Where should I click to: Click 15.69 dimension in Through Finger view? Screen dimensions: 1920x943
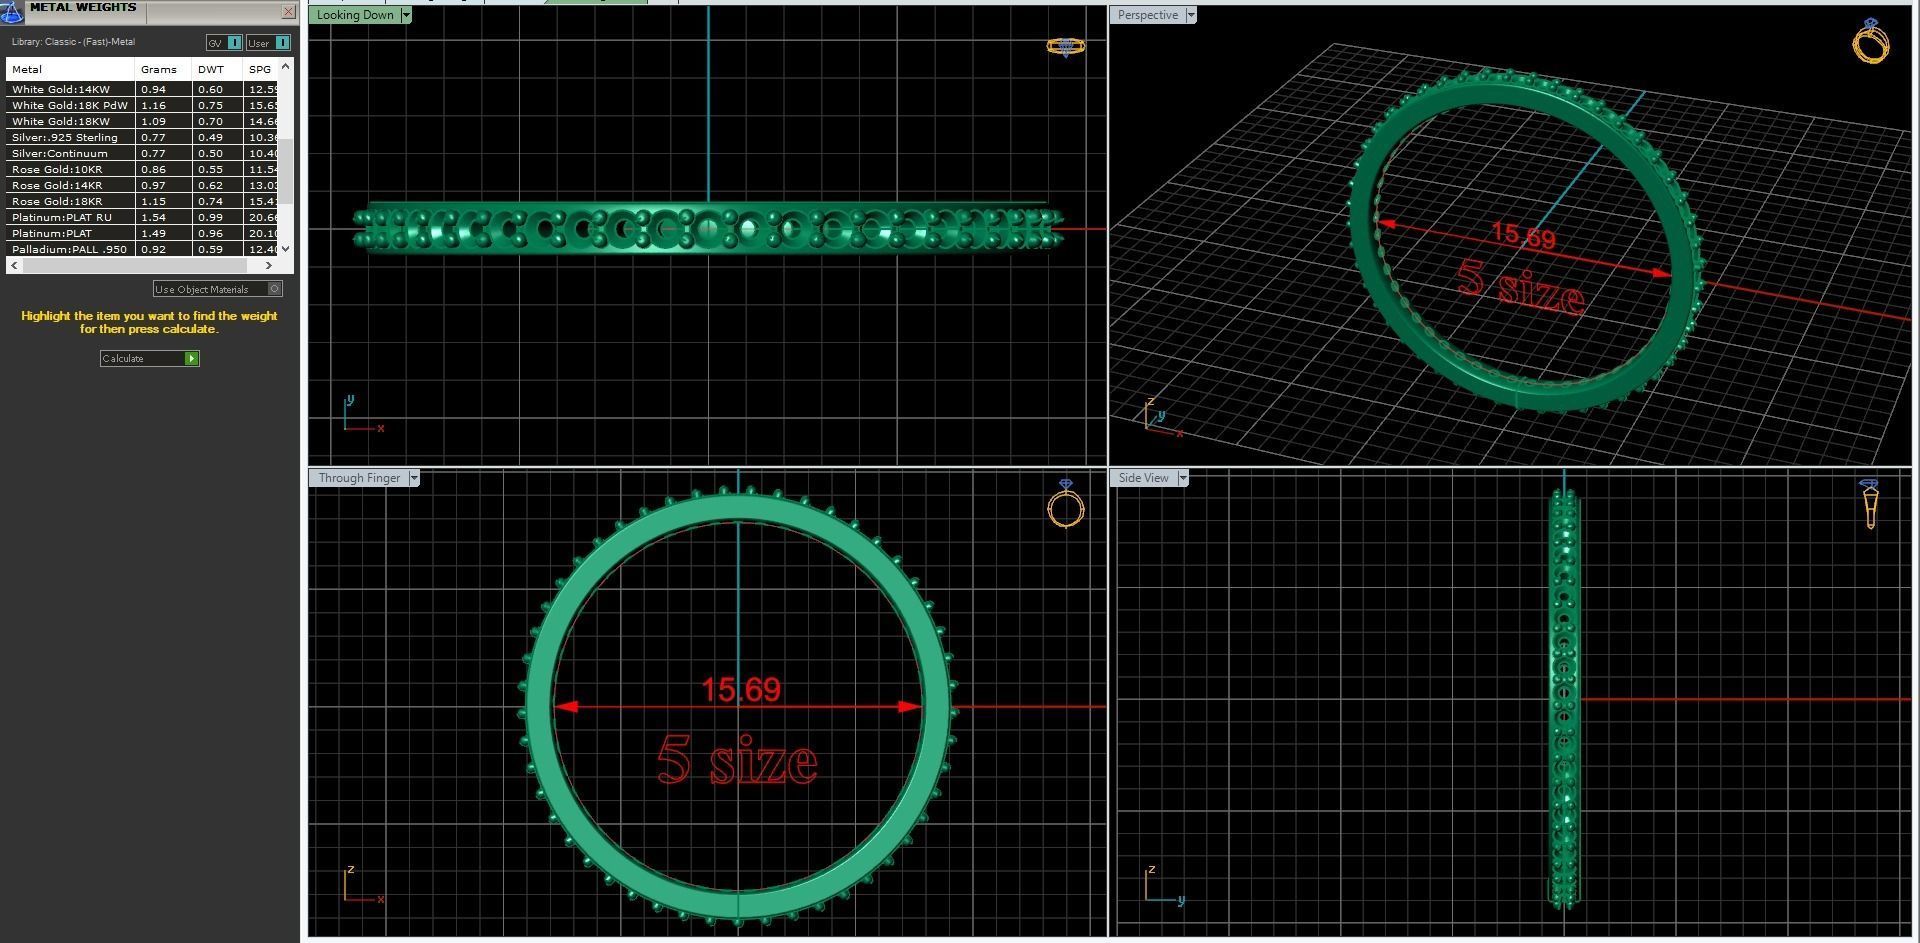[741, 689]
